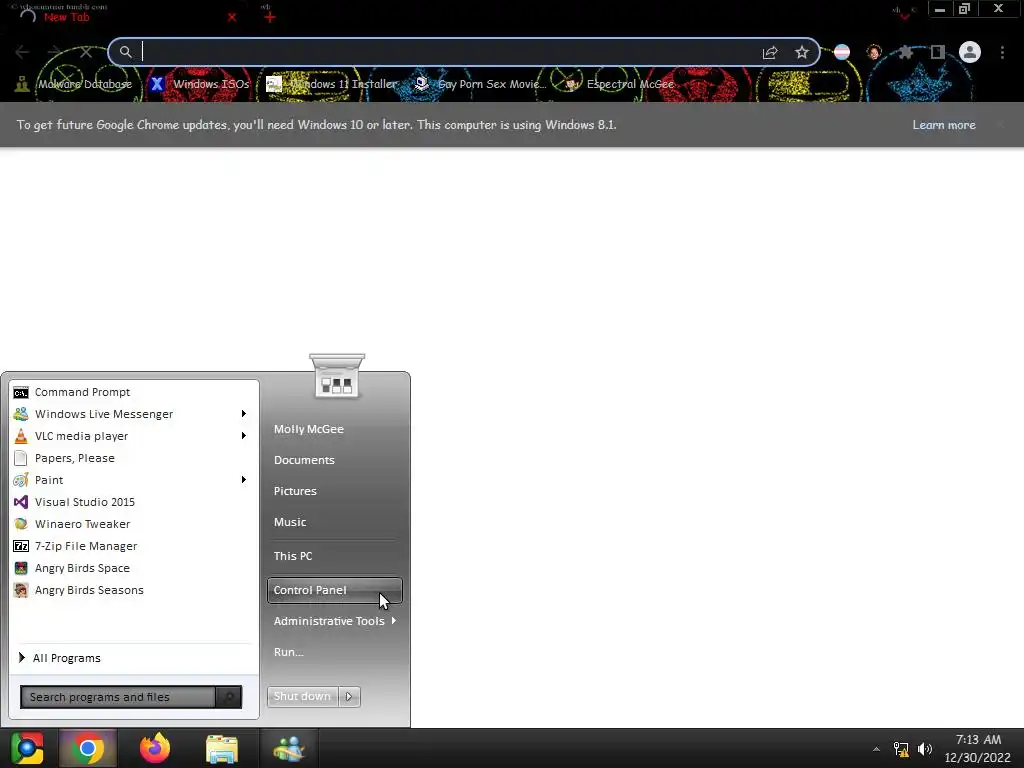Click the Start menu search magnifier button
This screenshot has width=1024, height=768.
pyautogui.click(x=229, y=697)
